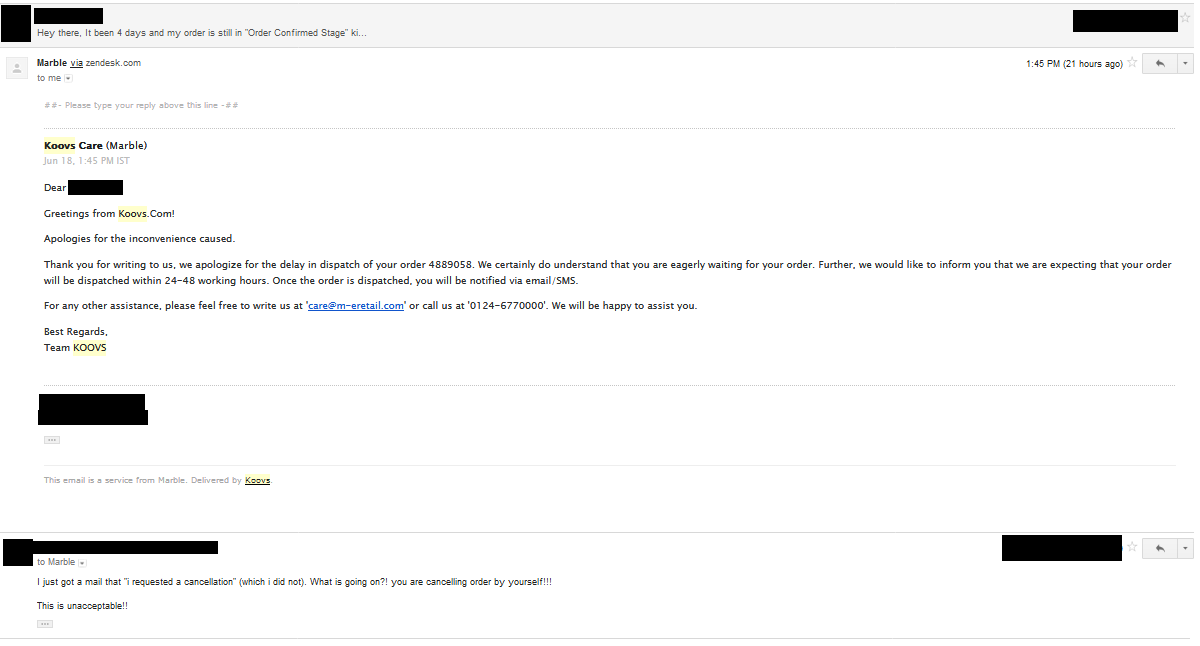Click Marble sender avatar icon
Viewport: 1200px width, 646px height.
[17, 68]
